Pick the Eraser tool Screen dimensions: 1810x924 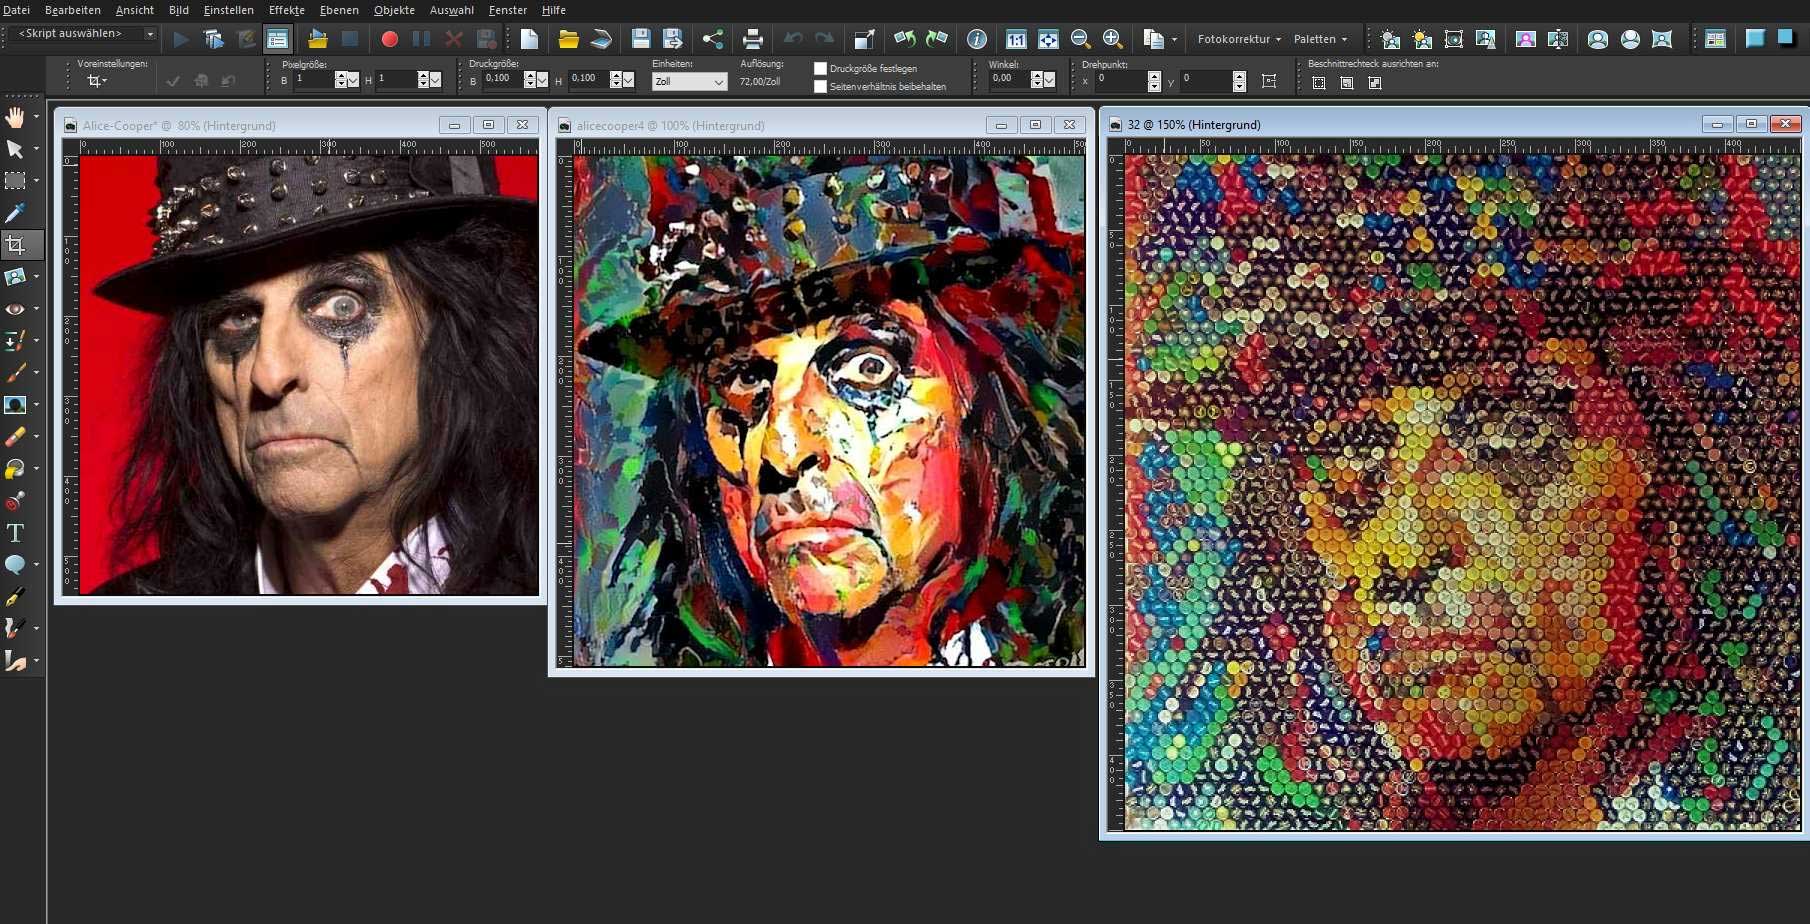coord(15,437)
